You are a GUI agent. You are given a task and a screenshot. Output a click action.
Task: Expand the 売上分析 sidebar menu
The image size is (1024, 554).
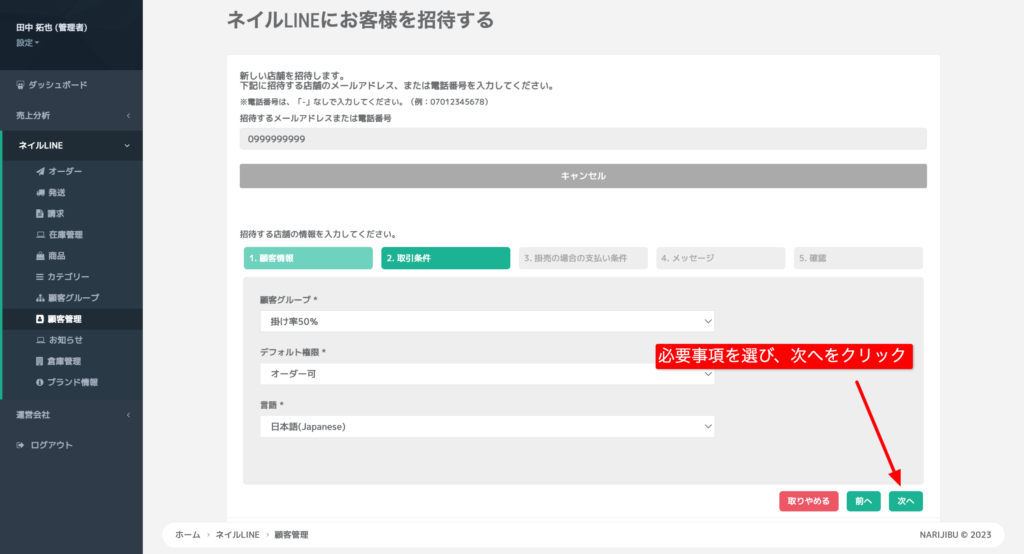pos(71,116)
